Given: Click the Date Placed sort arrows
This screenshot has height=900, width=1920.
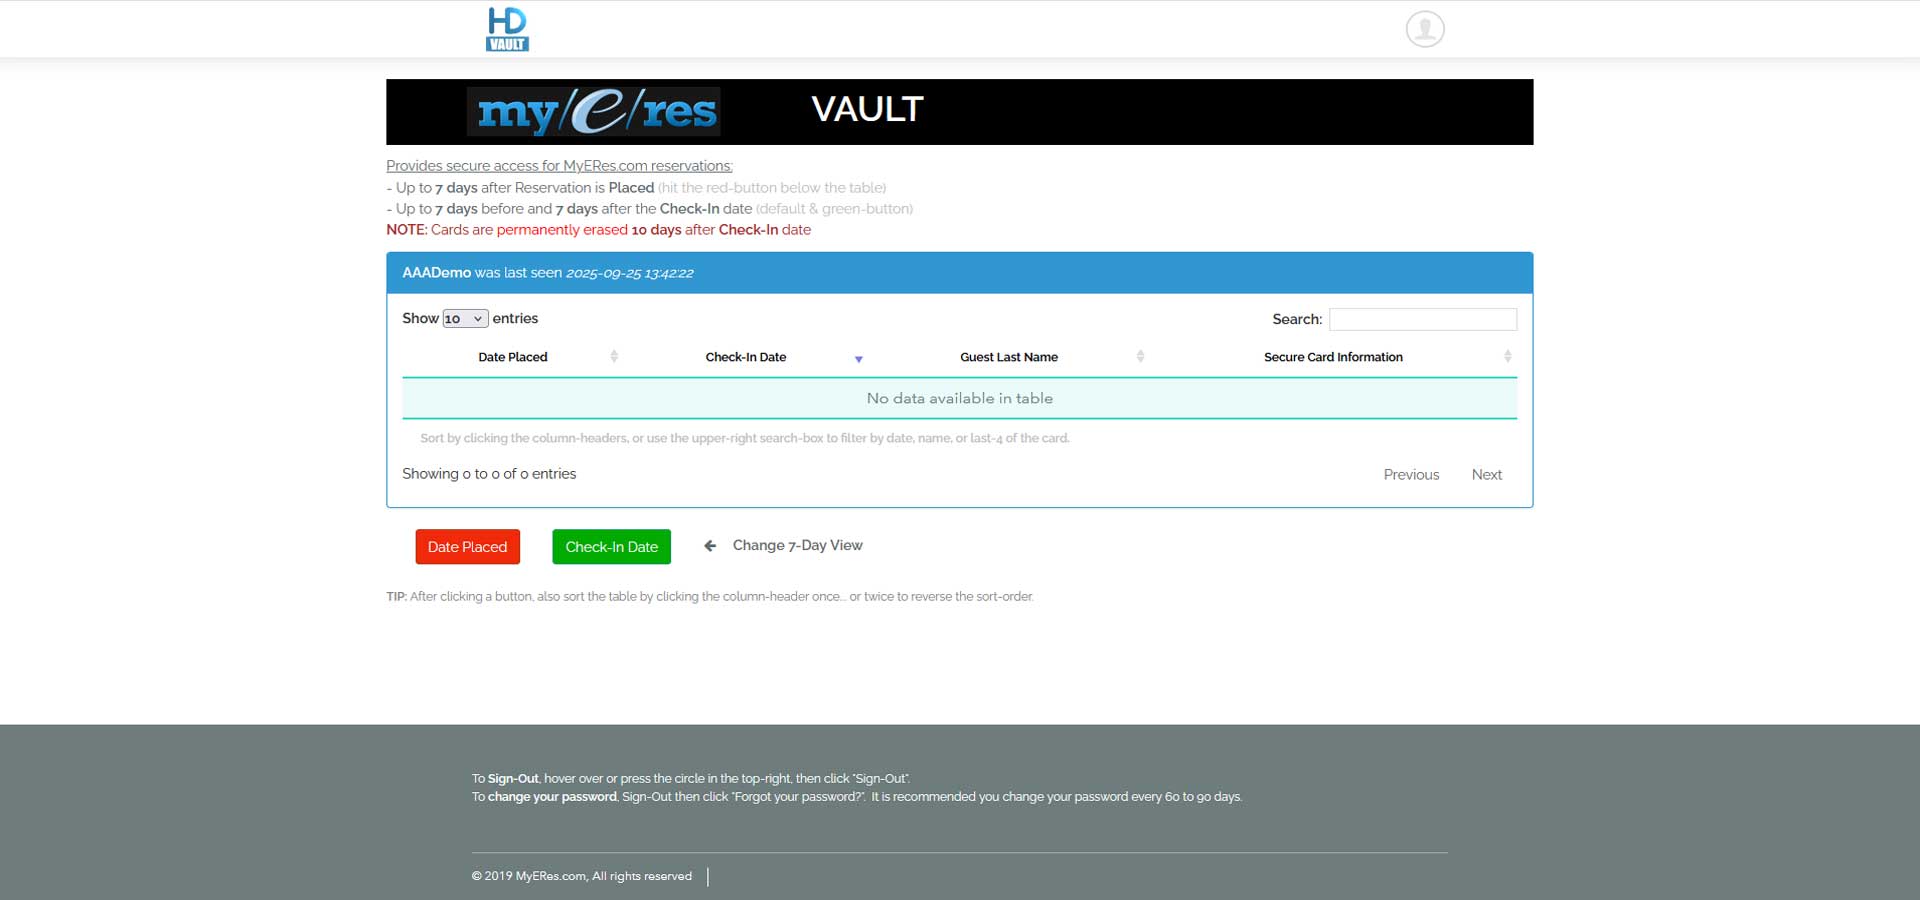Looking at the screenshot, I should tap(614, 357).
